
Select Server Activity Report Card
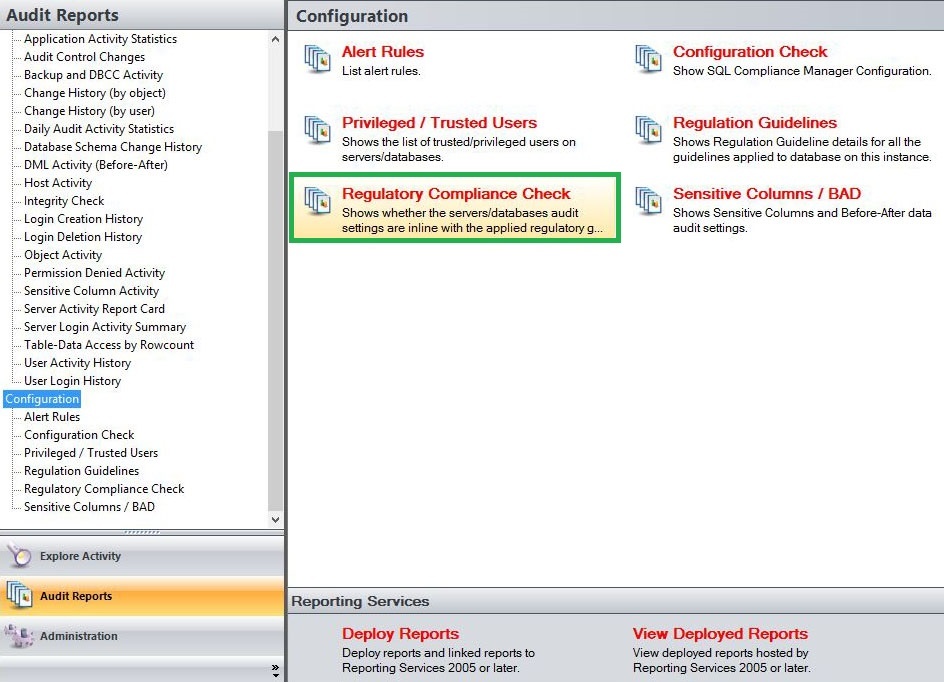tap(94, 309)
